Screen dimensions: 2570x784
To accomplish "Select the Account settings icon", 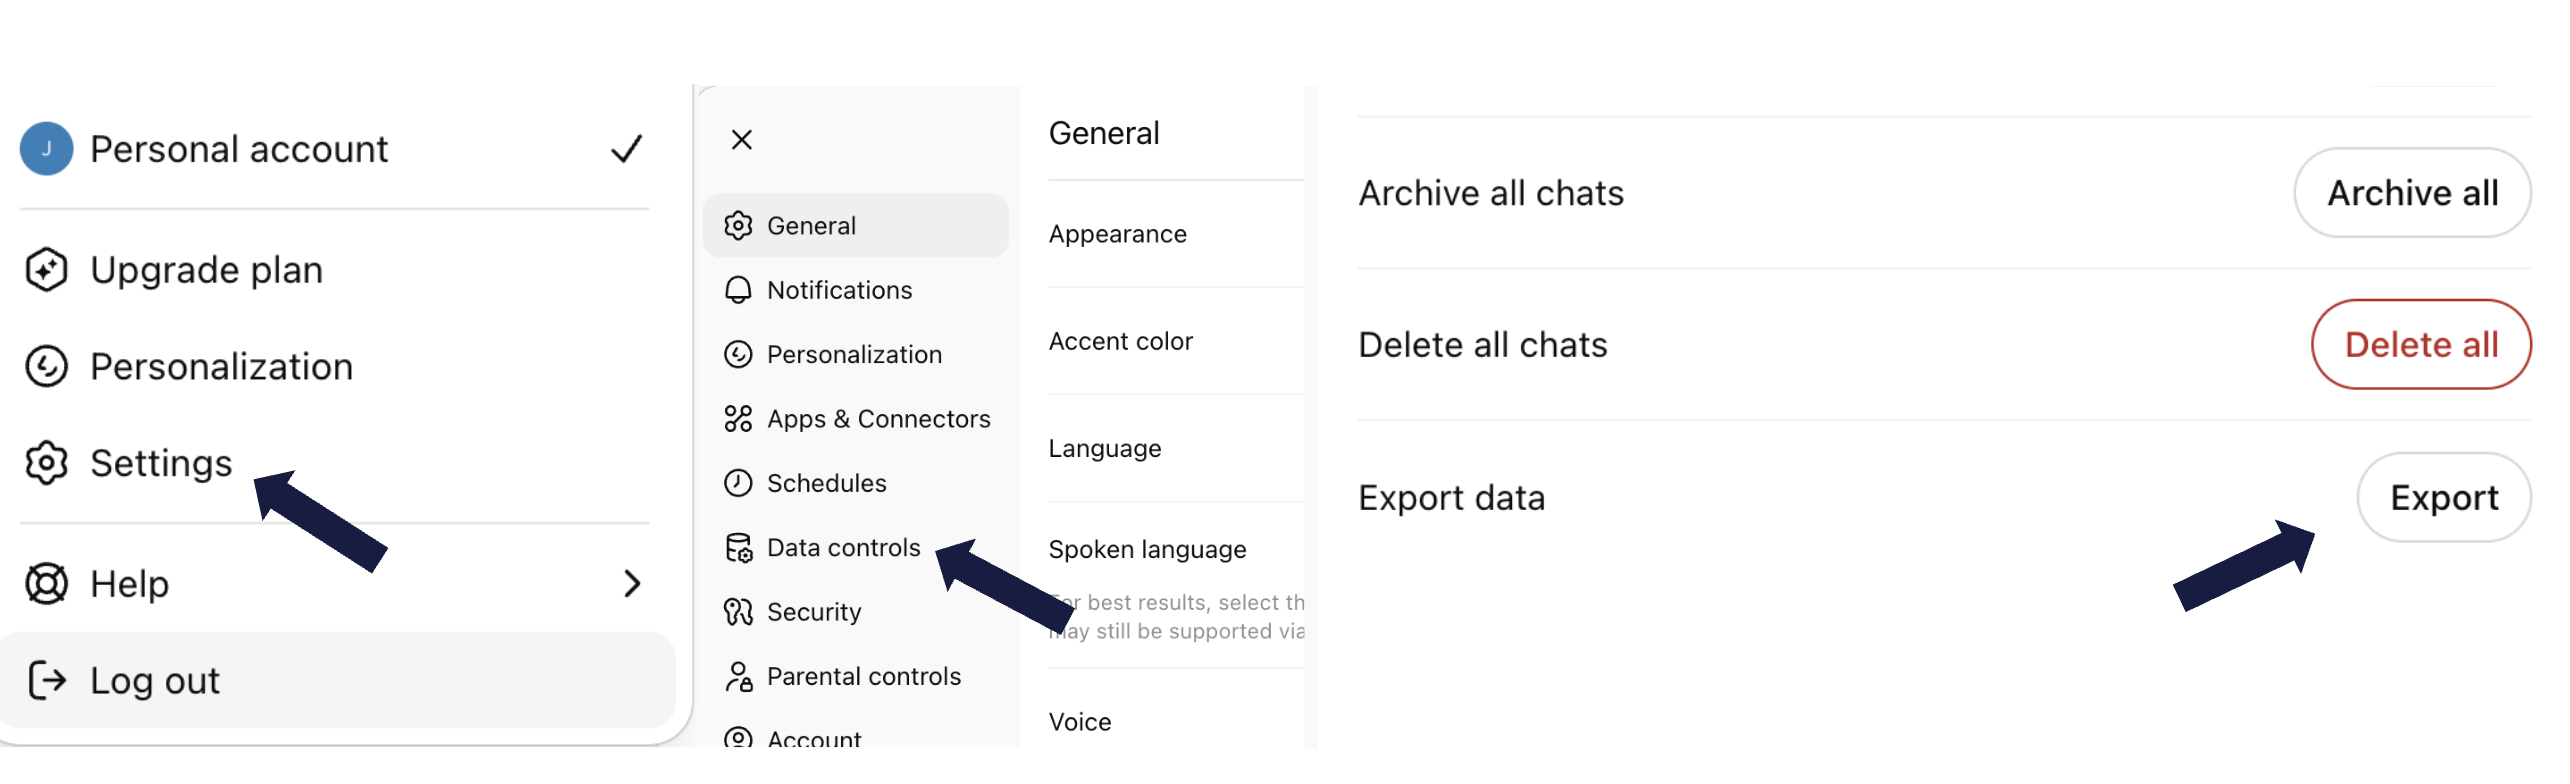I will (x=740, y=738).
